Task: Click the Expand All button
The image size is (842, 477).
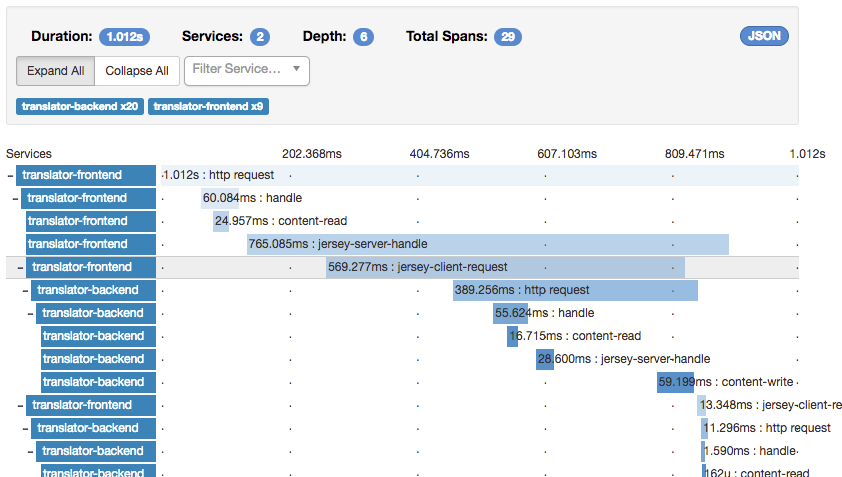Action: pyautogui.click(x=55, y=71)
